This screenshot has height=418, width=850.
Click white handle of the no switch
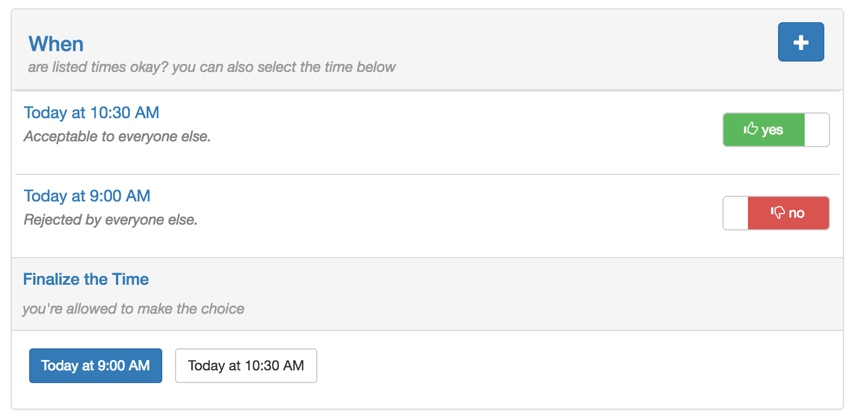(x=736, y=213)
